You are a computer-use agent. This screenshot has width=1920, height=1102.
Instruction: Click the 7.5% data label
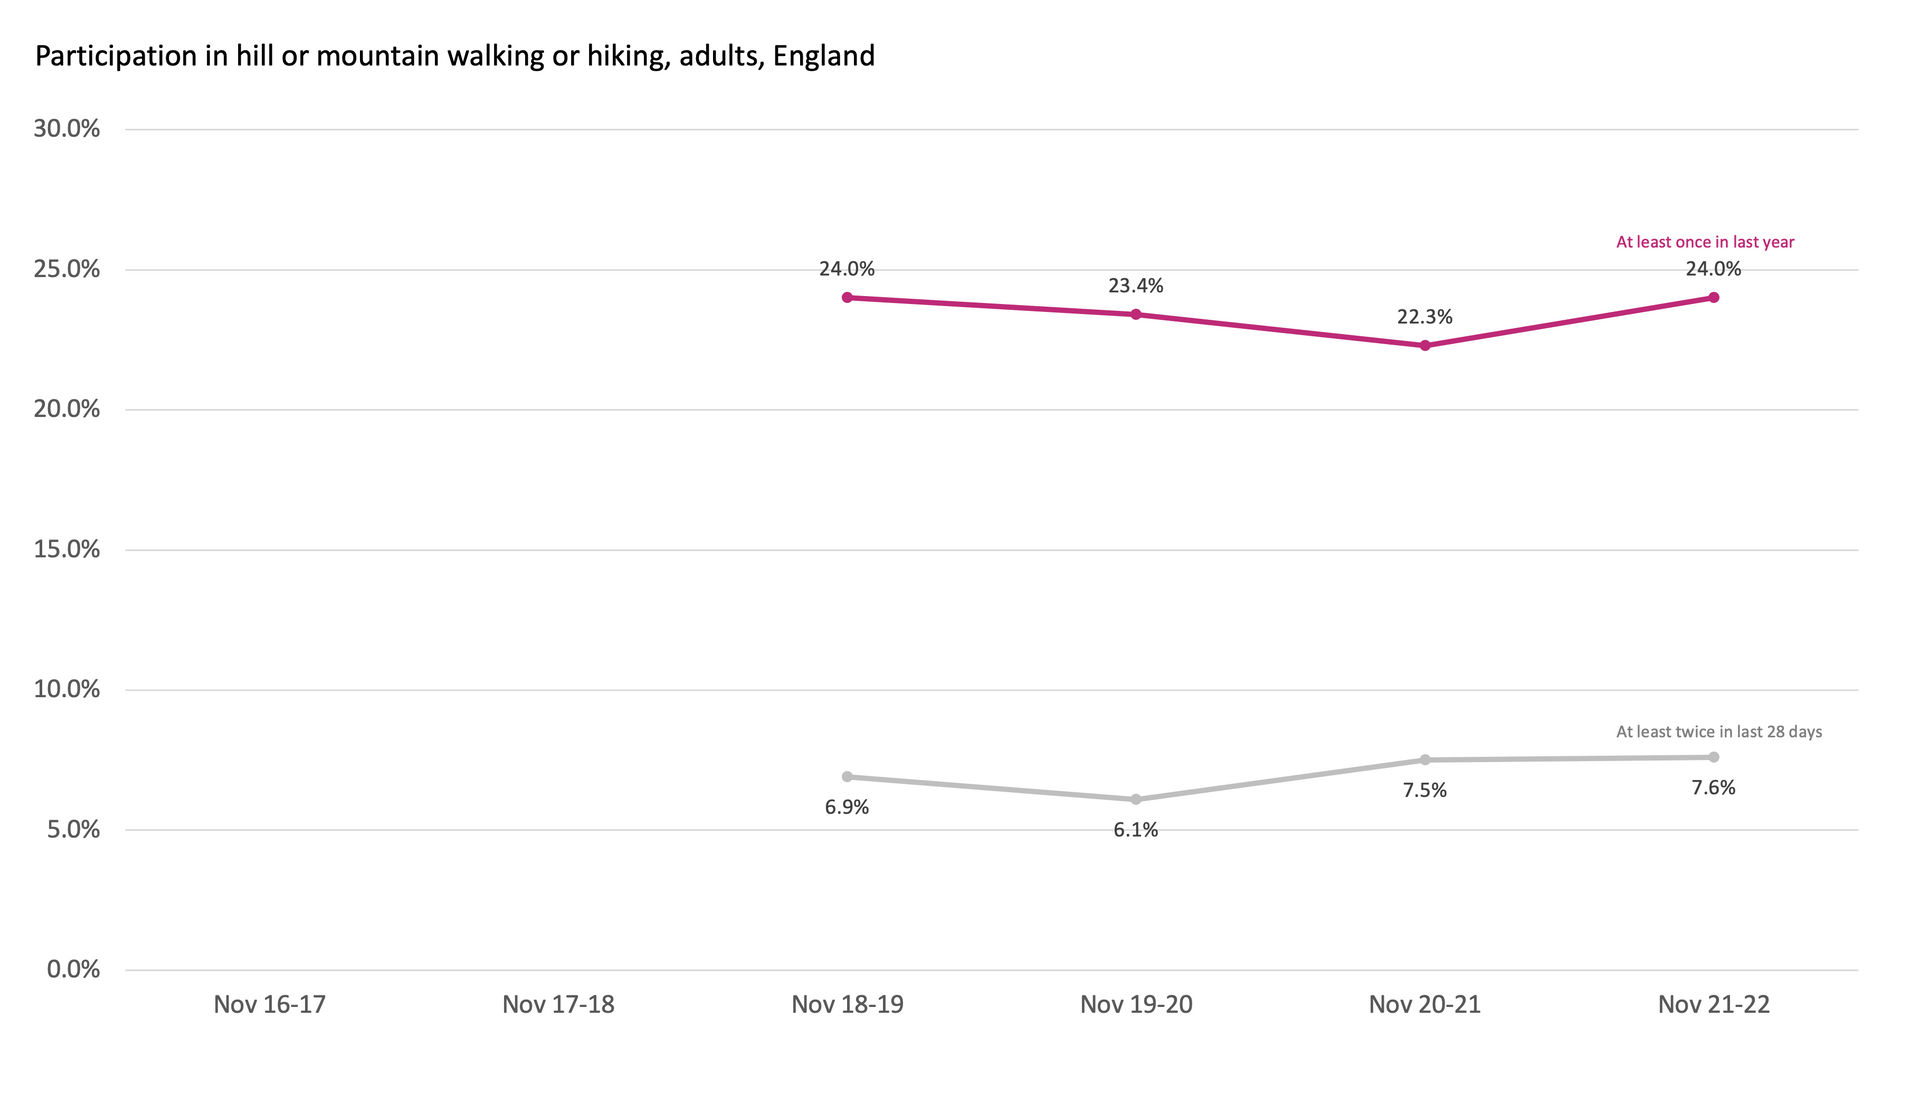coord(1424,791)
